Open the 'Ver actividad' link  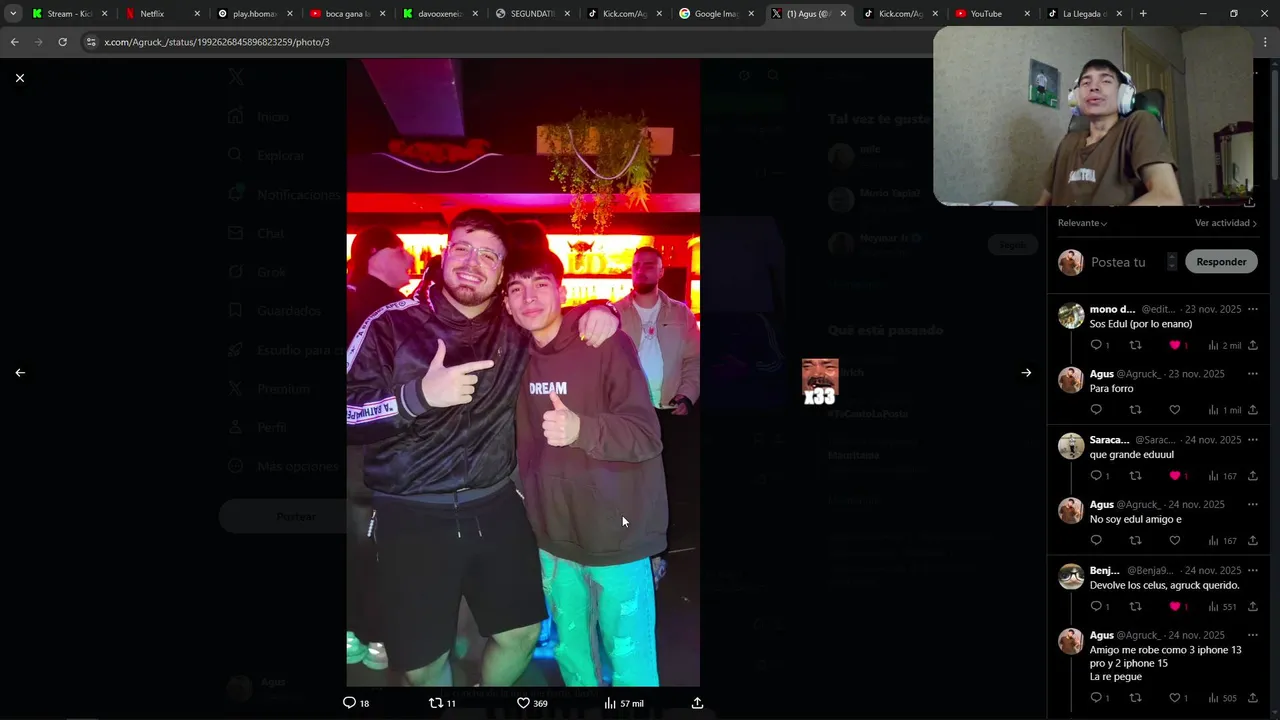[1226, 223]
